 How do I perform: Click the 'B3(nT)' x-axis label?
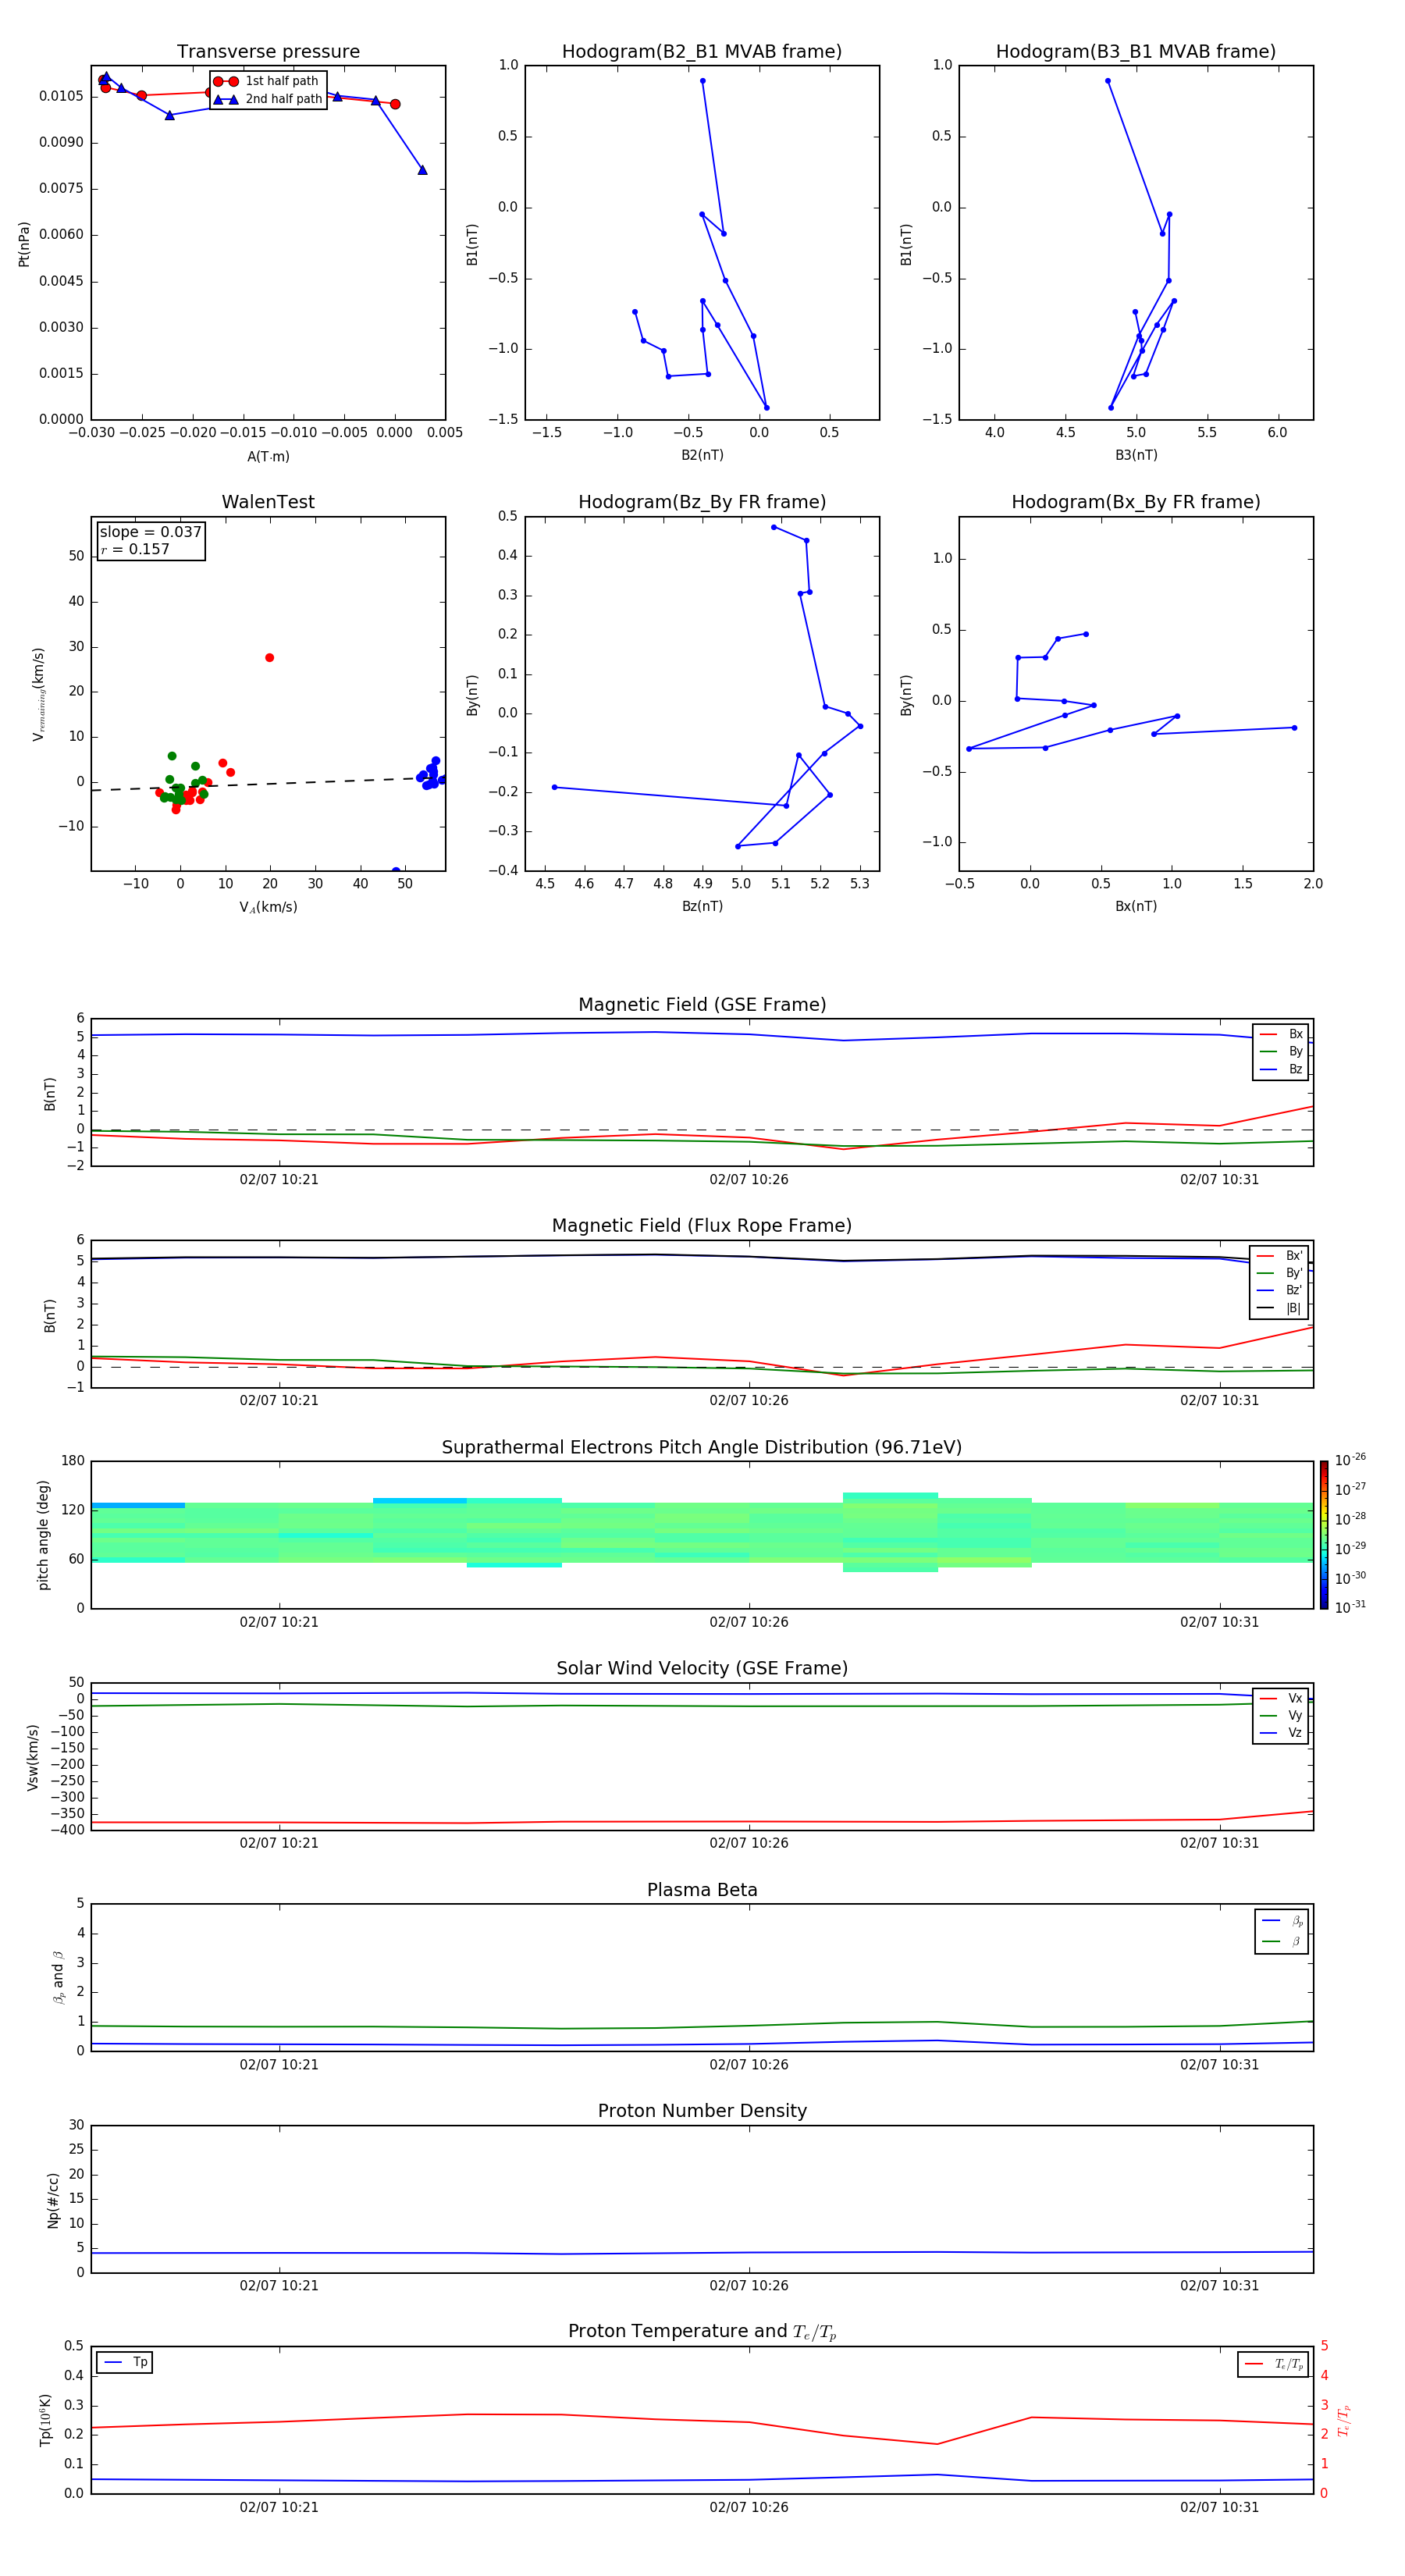(1136, 455)
